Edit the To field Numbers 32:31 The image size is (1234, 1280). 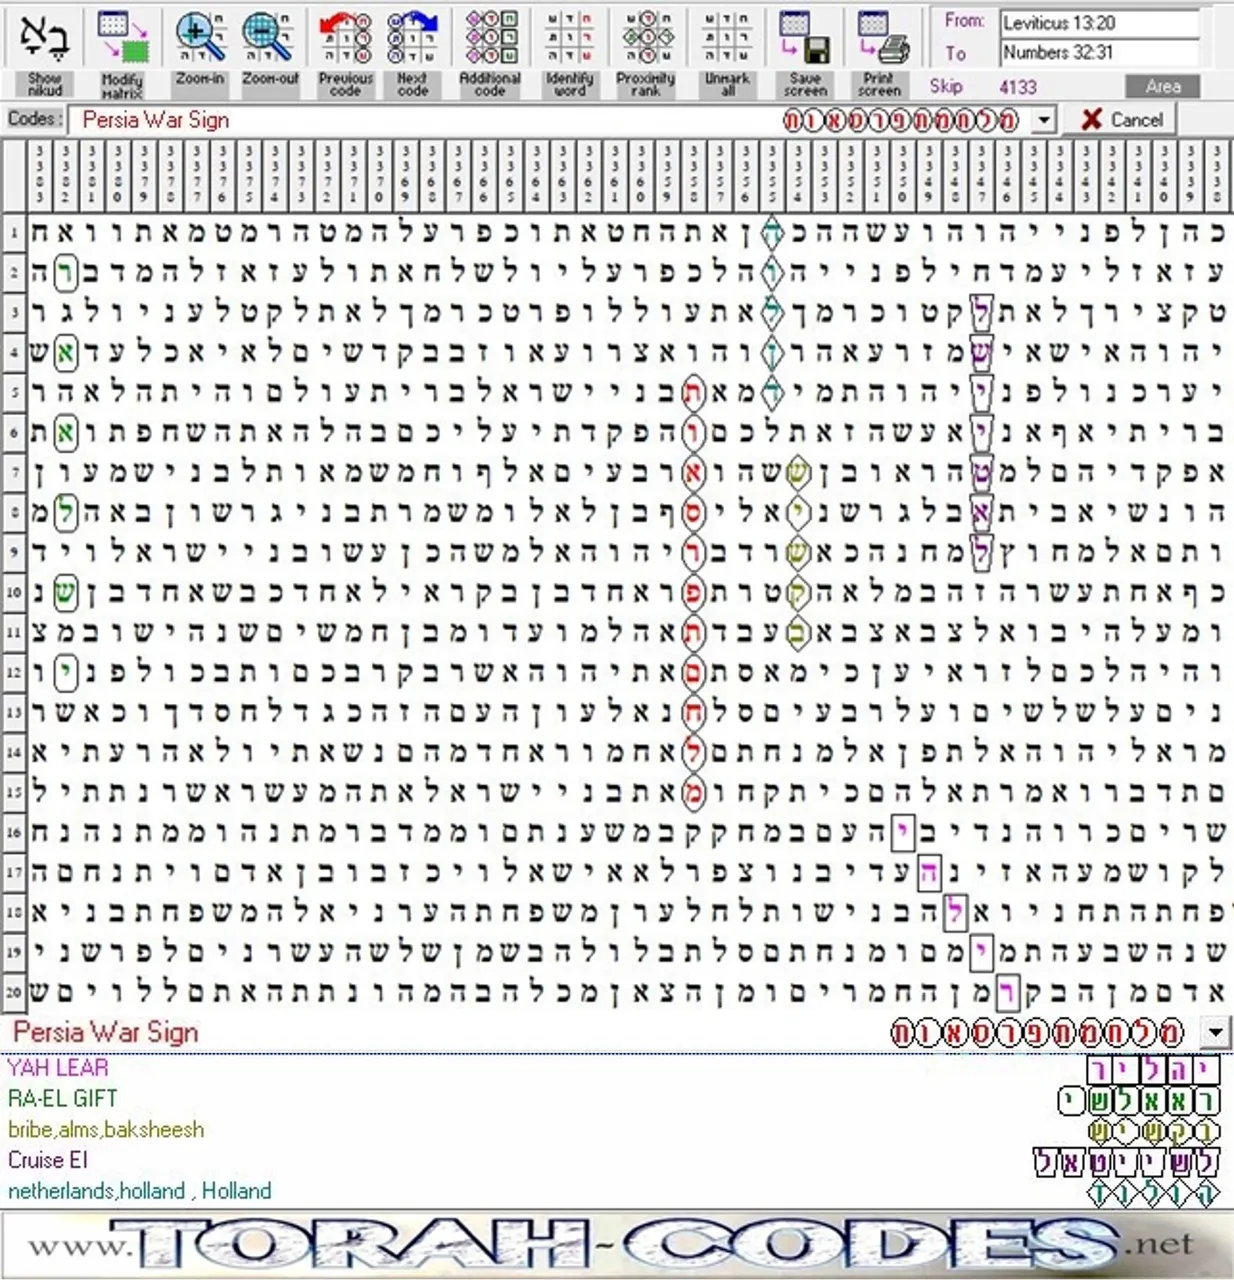click(1100, 52)
